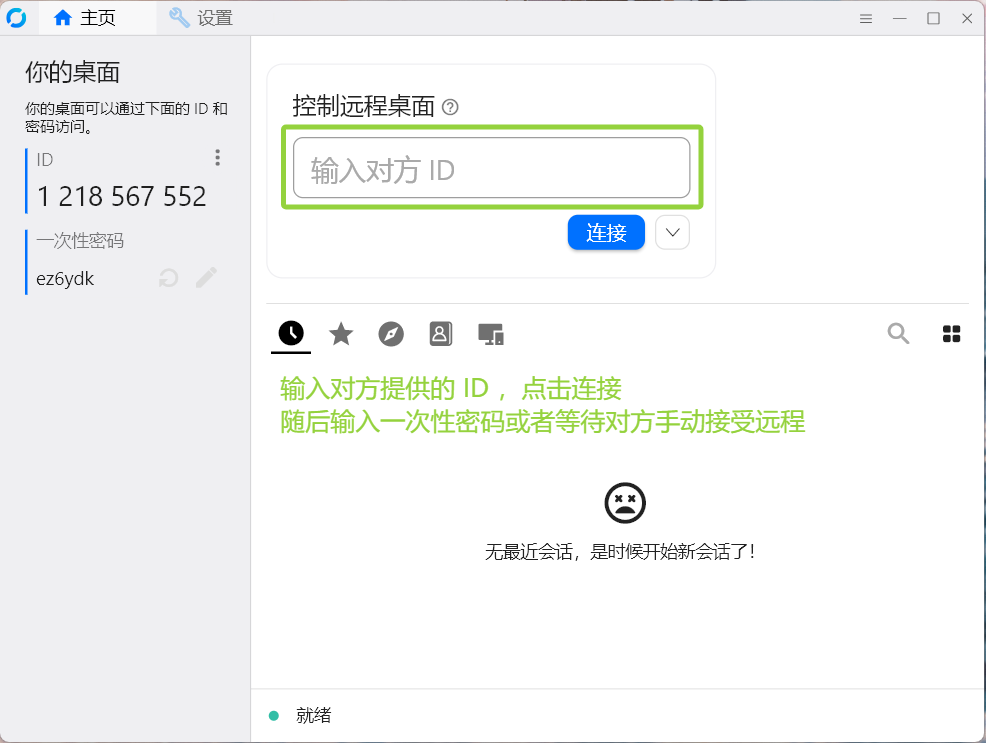Image resolution: width=986 pixels, height=743 pixels.
Task: Open the recent sessions clock tab
Action: [291, 334]
